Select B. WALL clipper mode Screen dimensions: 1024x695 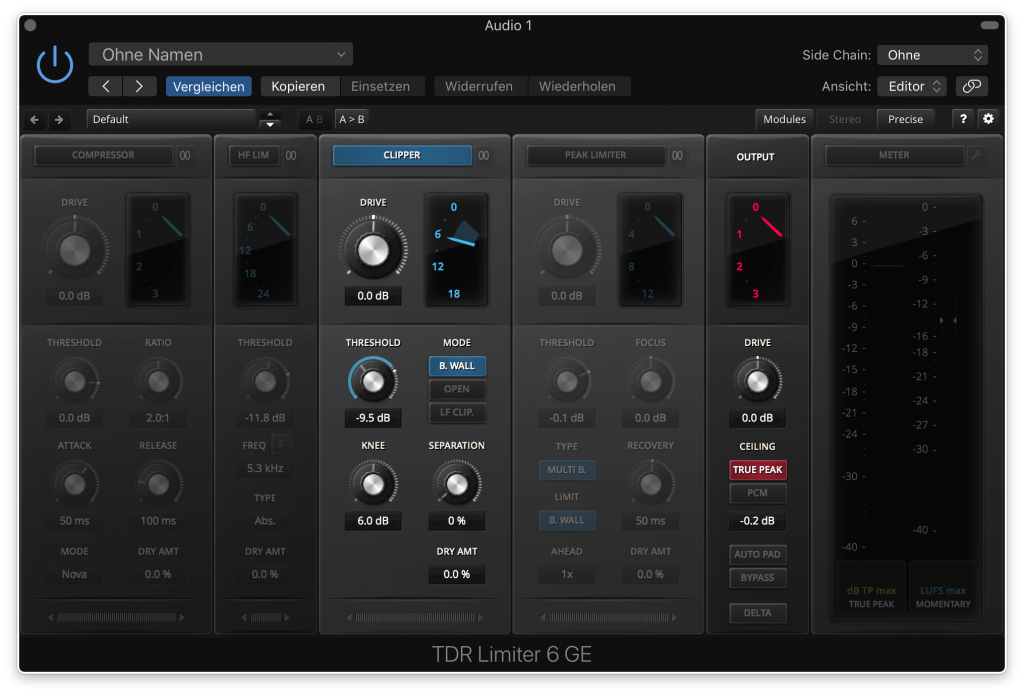click(456, 366)
